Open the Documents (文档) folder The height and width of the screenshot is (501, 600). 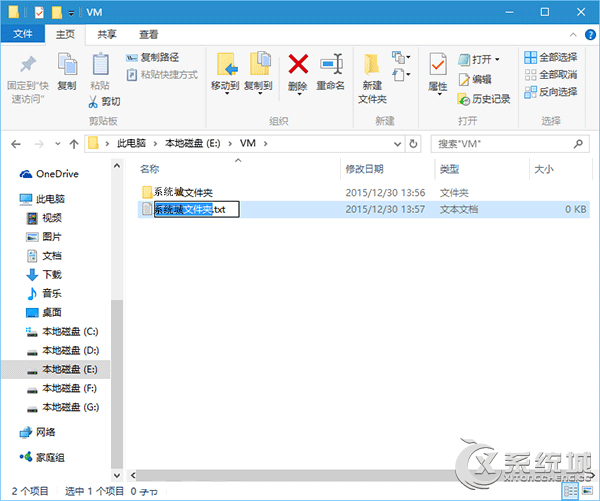[x=44, y=256]
